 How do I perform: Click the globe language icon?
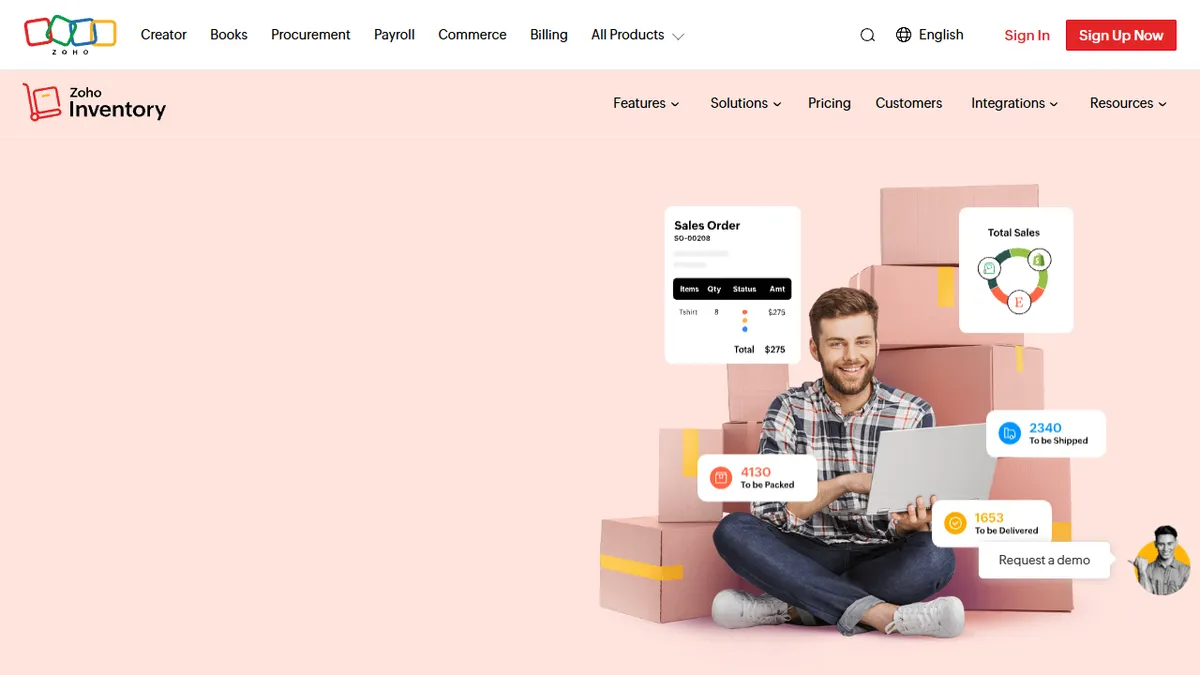(x=903, y=35)
